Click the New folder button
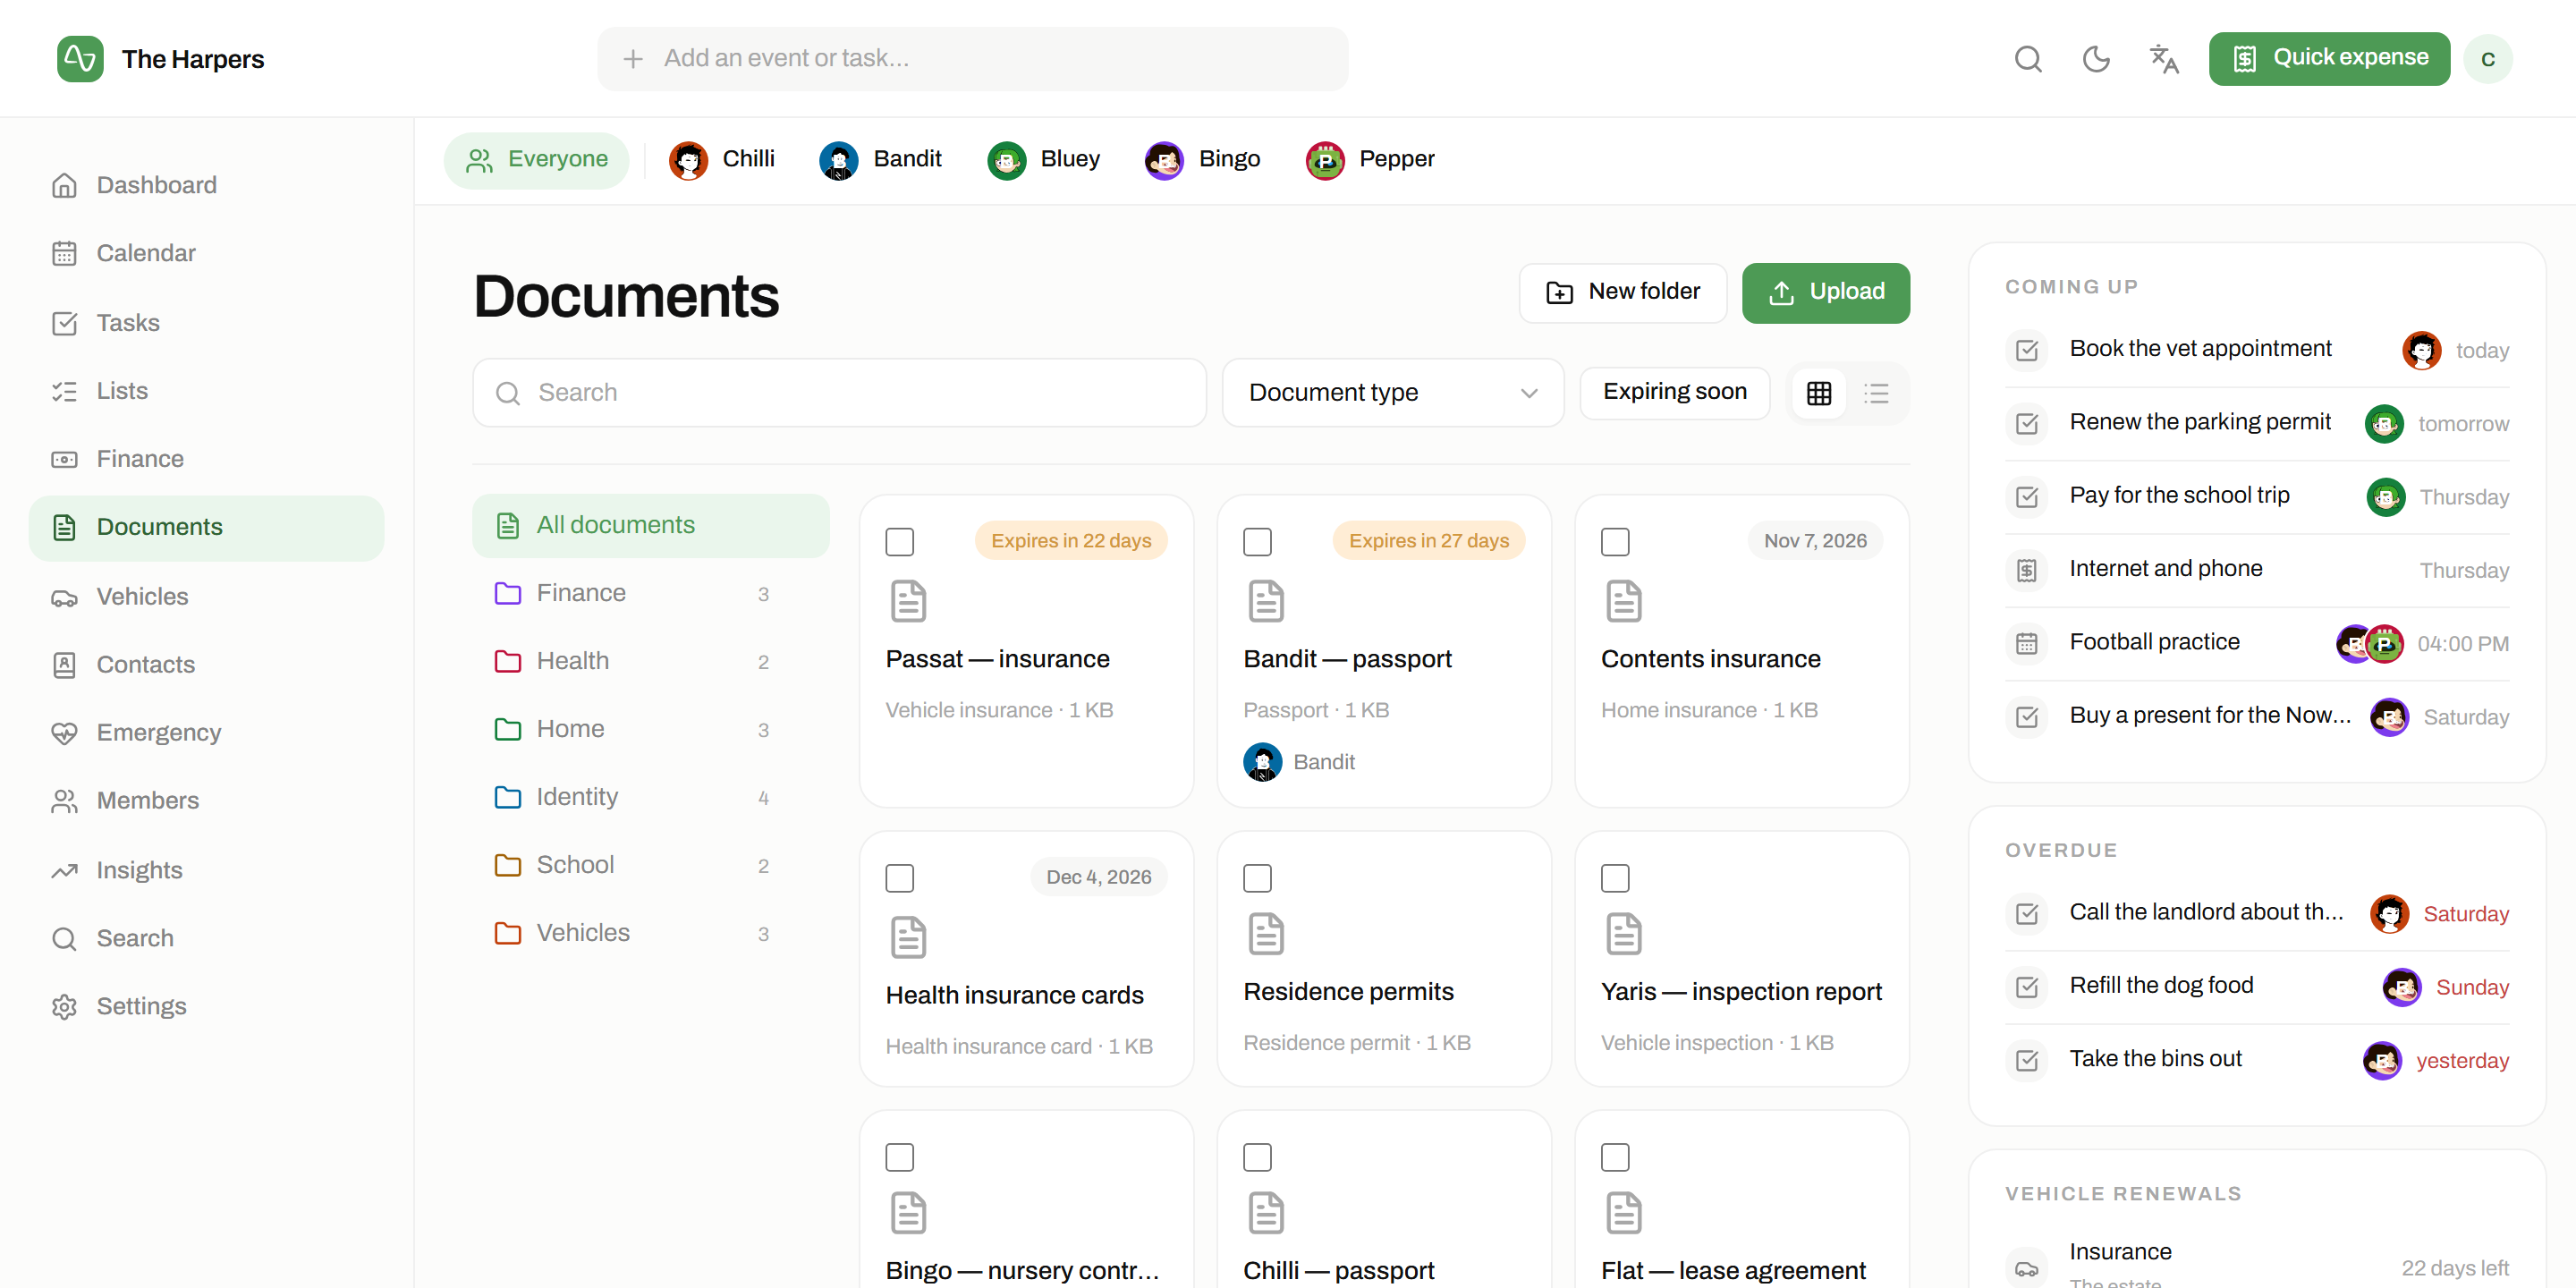 pos(1622,293)
